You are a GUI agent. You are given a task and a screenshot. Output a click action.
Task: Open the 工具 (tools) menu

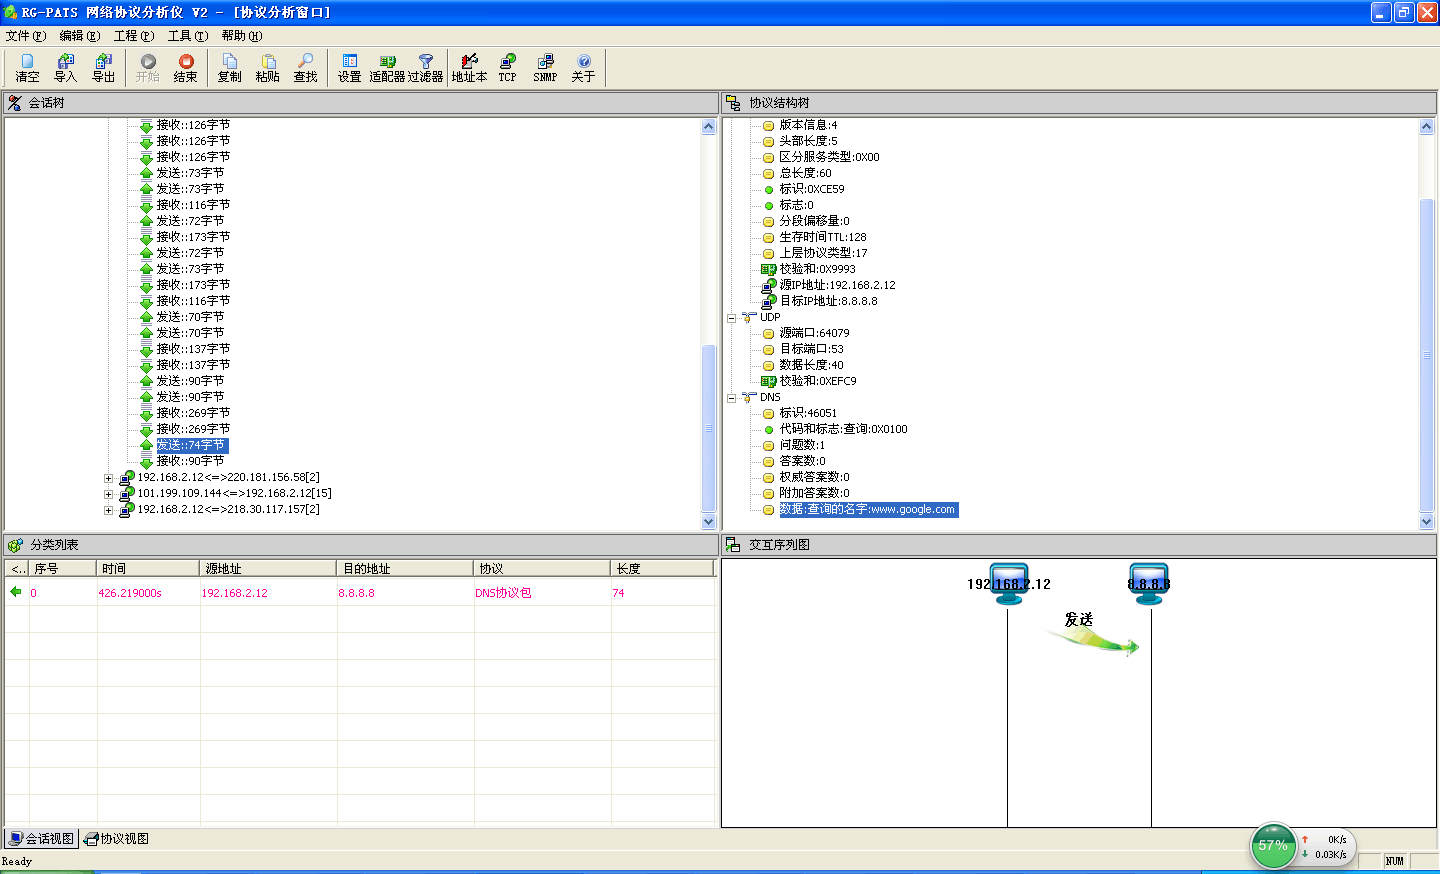(187, 36)
